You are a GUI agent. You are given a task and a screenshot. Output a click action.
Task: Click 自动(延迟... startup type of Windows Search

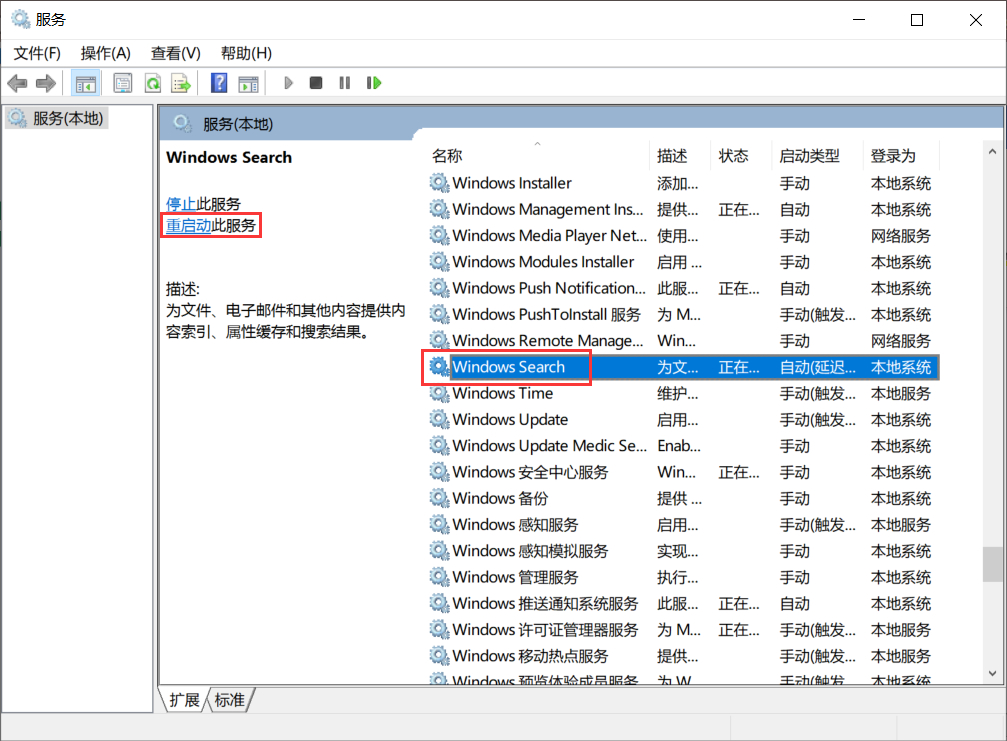click(x=818, y=367)
